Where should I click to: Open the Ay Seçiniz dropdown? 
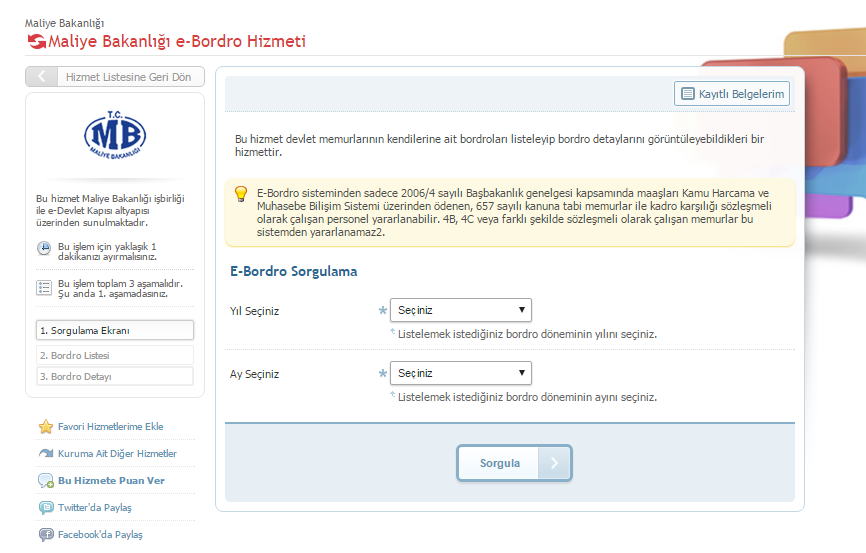(461, 373)
